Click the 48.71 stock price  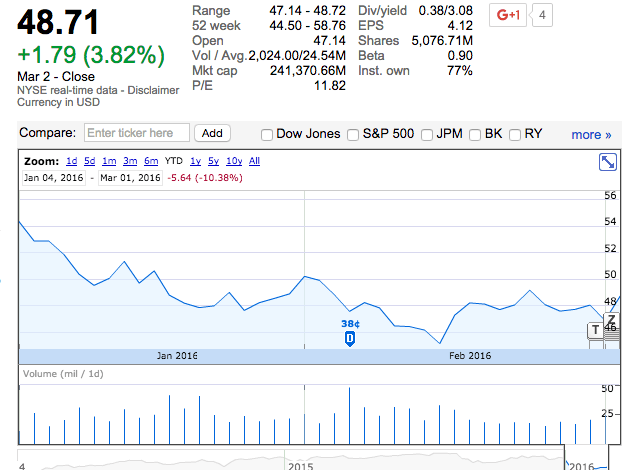[x=58, y=22]
